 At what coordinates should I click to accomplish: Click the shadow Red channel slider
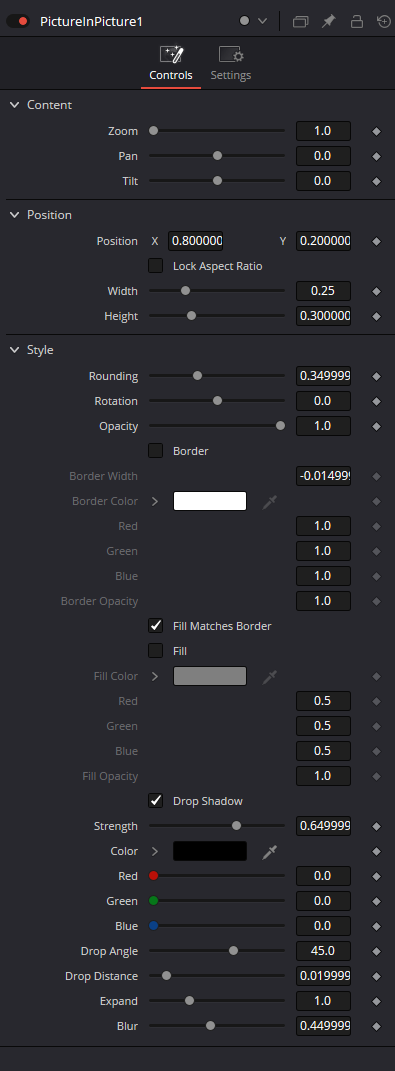(217, 876)
